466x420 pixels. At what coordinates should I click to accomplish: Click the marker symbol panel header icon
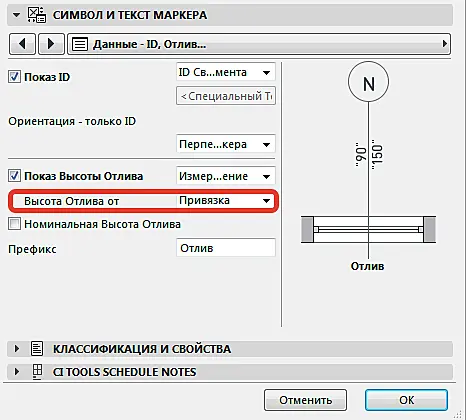click(37, 15)
